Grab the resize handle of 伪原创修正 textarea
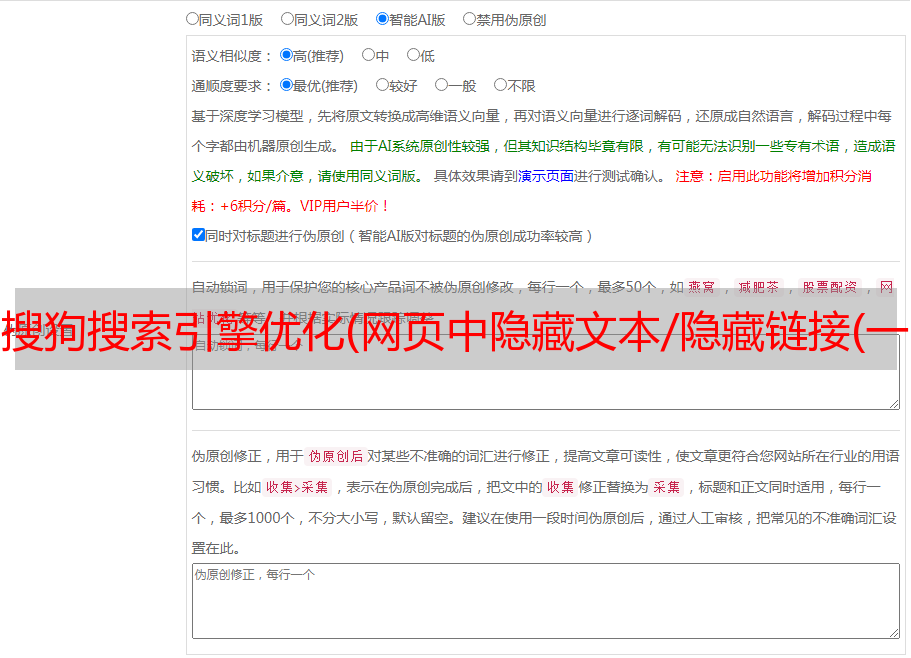The width and height of the screenshot is (911, 658). (x=894, y=632)
